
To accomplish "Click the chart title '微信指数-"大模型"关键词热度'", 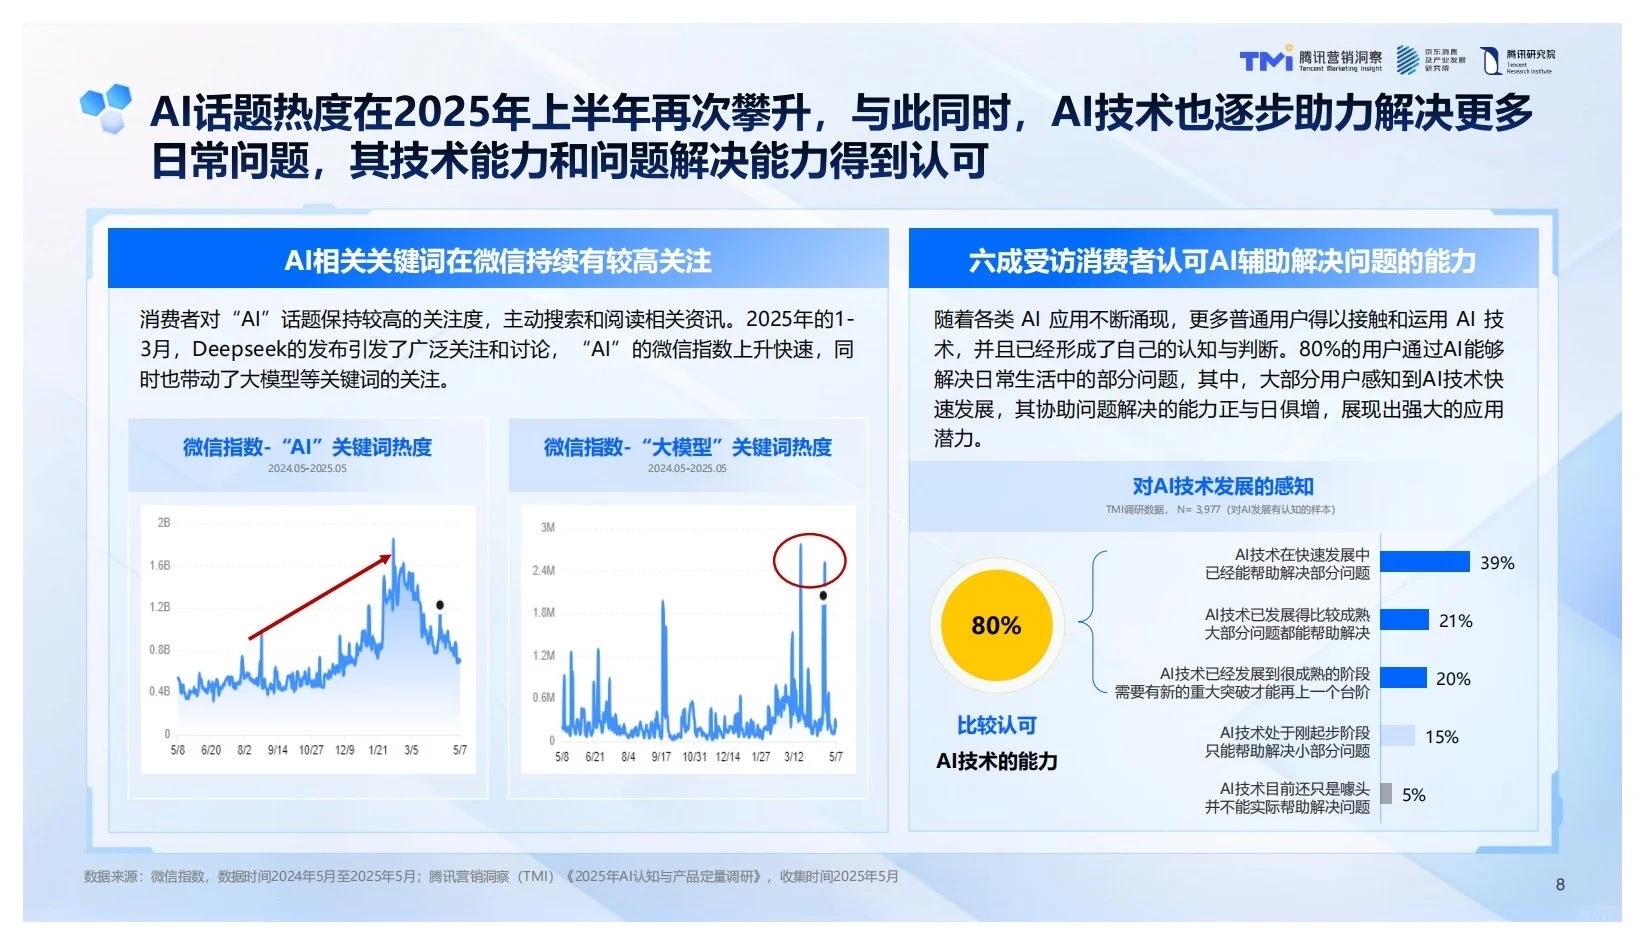I will click(x=687, y=447).
